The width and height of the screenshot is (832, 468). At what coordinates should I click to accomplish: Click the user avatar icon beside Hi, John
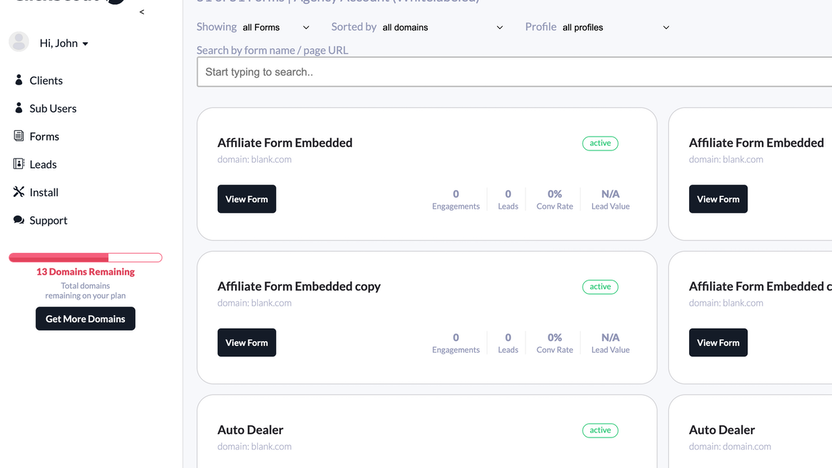(x=19, y=42)
